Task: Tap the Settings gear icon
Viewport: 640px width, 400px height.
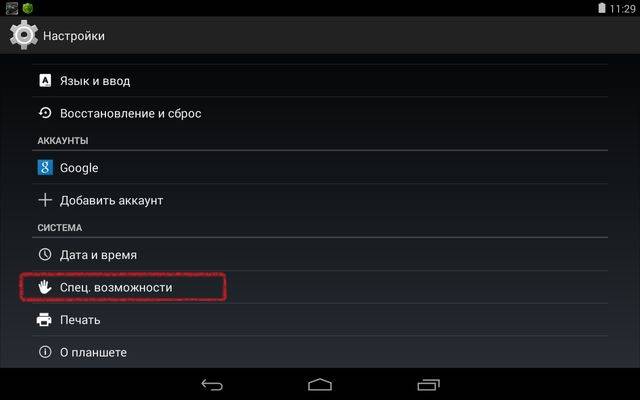Action: point(24,35)
